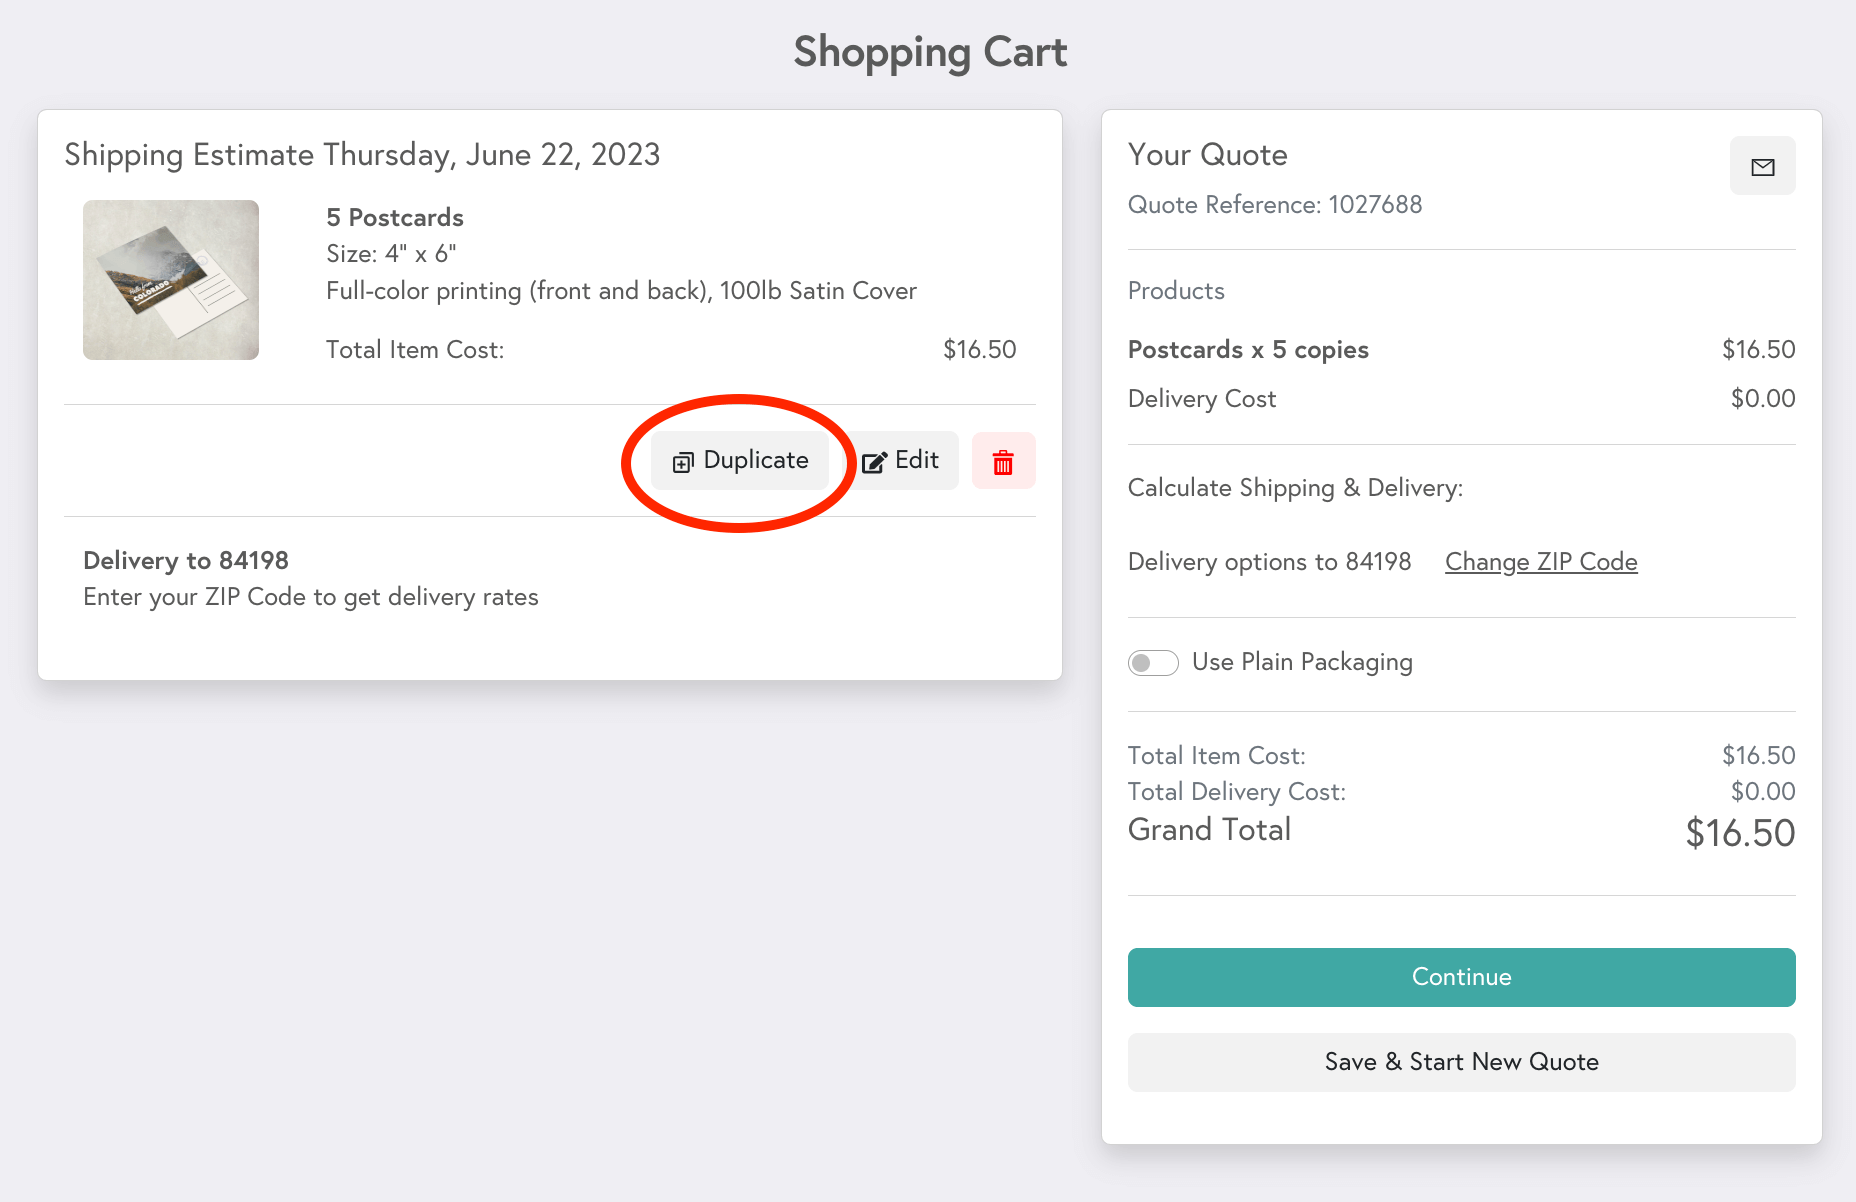Edit the postcard order details
1856x1202 pixels.
pyautogui.click(x=900, y=461)
